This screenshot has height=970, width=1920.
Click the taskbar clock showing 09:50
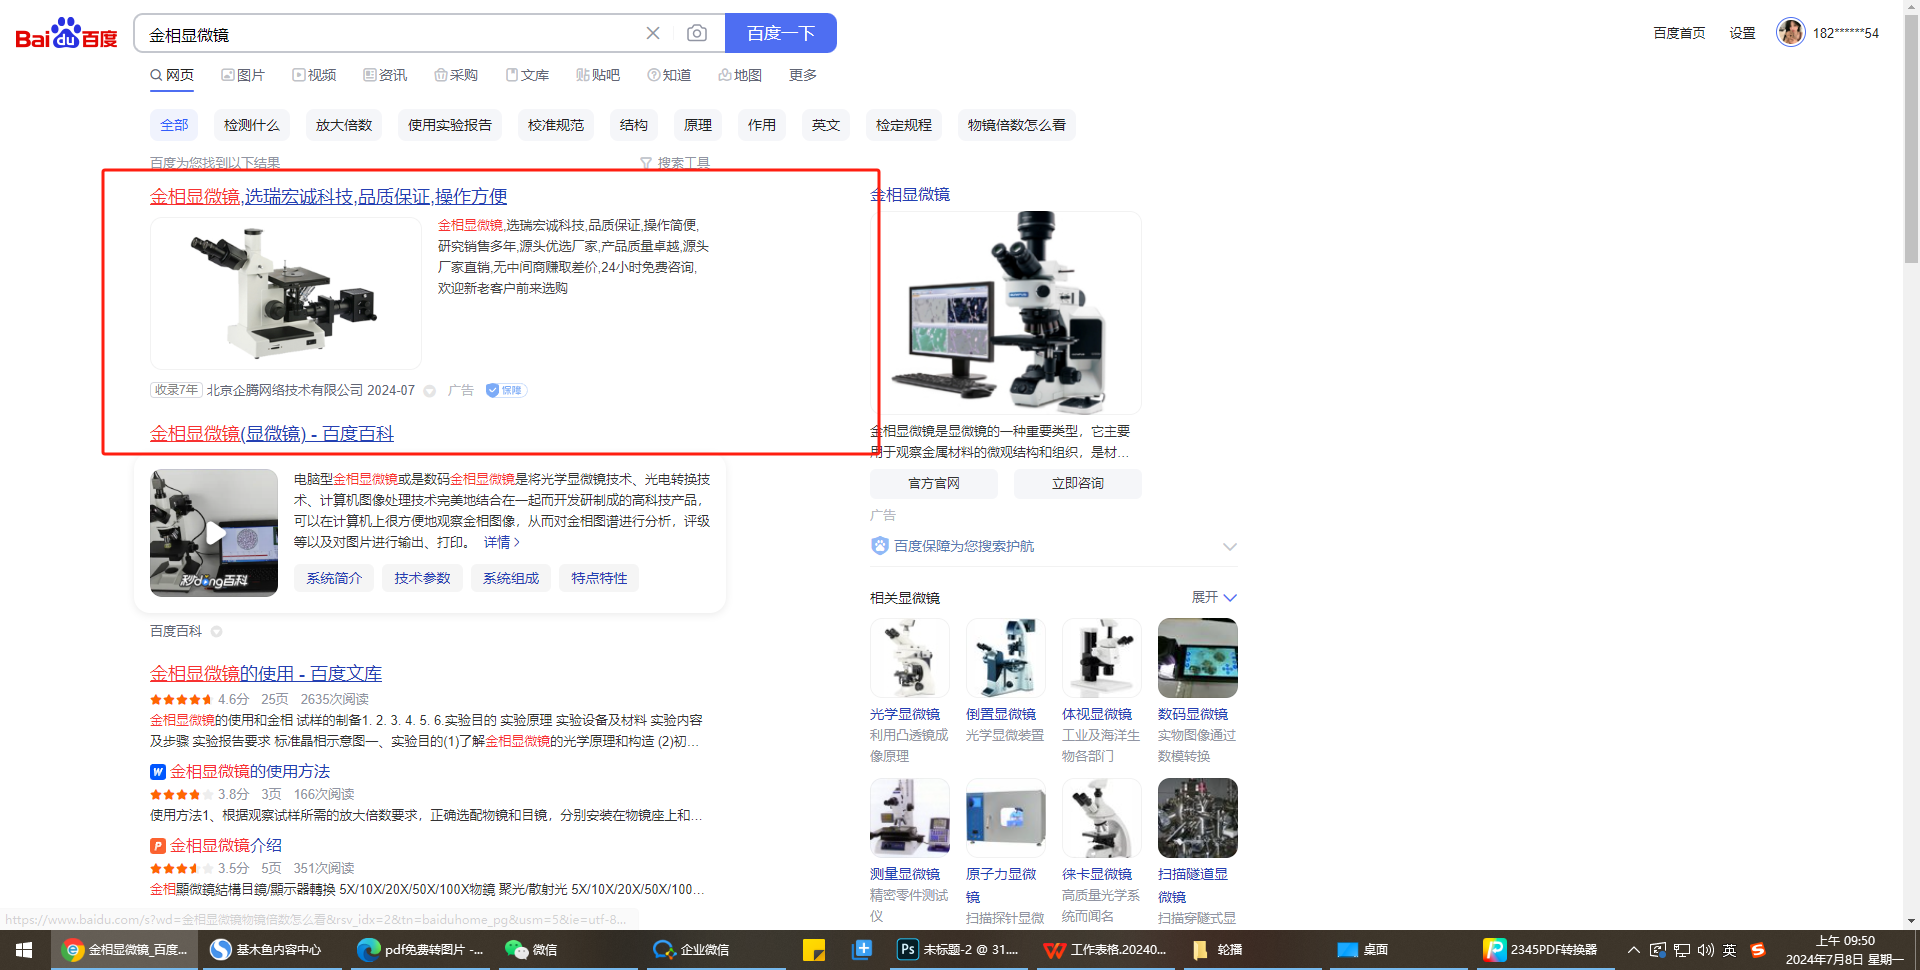coord(1846,950)
